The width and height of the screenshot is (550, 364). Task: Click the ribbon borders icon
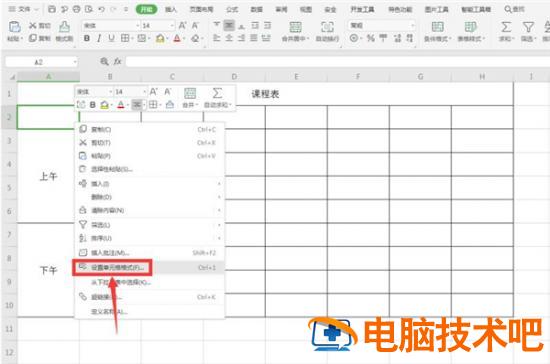click(125, 38)
